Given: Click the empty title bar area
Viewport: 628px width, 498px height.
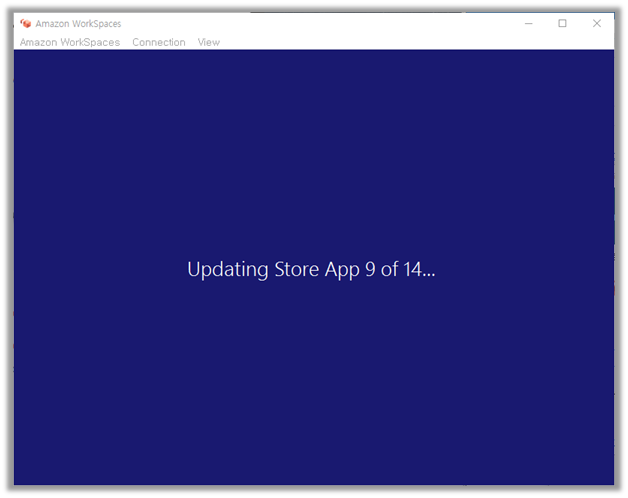Looking at the screenshot, I should click(x=320, y=23).
